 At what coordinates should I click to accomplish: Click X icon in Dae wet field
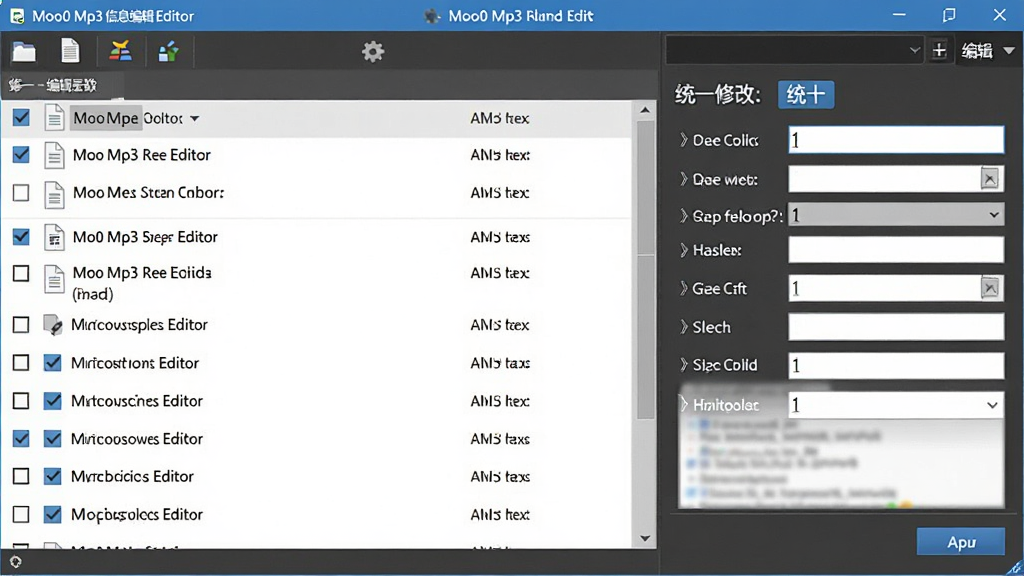pyautogui.click(x=990, y=178)
